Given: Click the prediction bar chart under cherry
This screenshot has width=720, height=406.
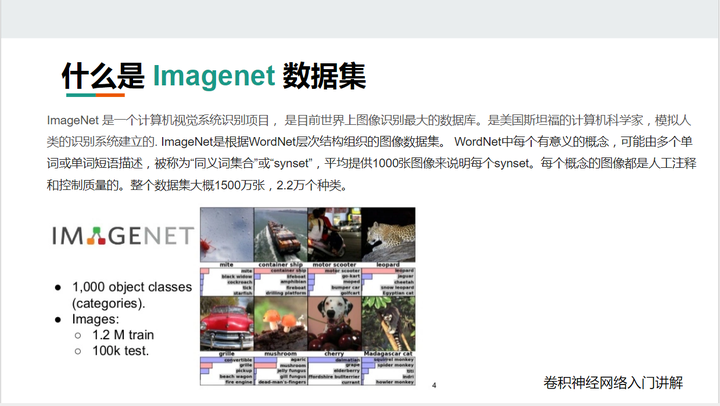Looking at the screenshot, I should click(x=334, y=371).
